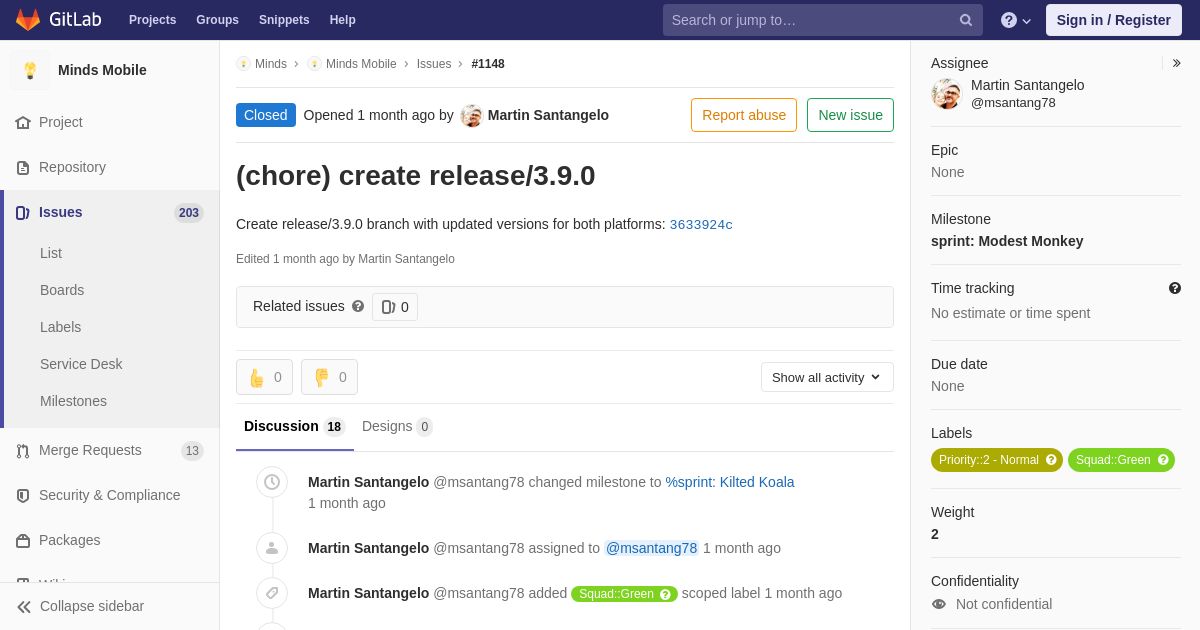This screenshot has height=630, width=1200.
Task: Click the Not confidential eye icon
Action: pyautogui.click(x=938, y=604)
